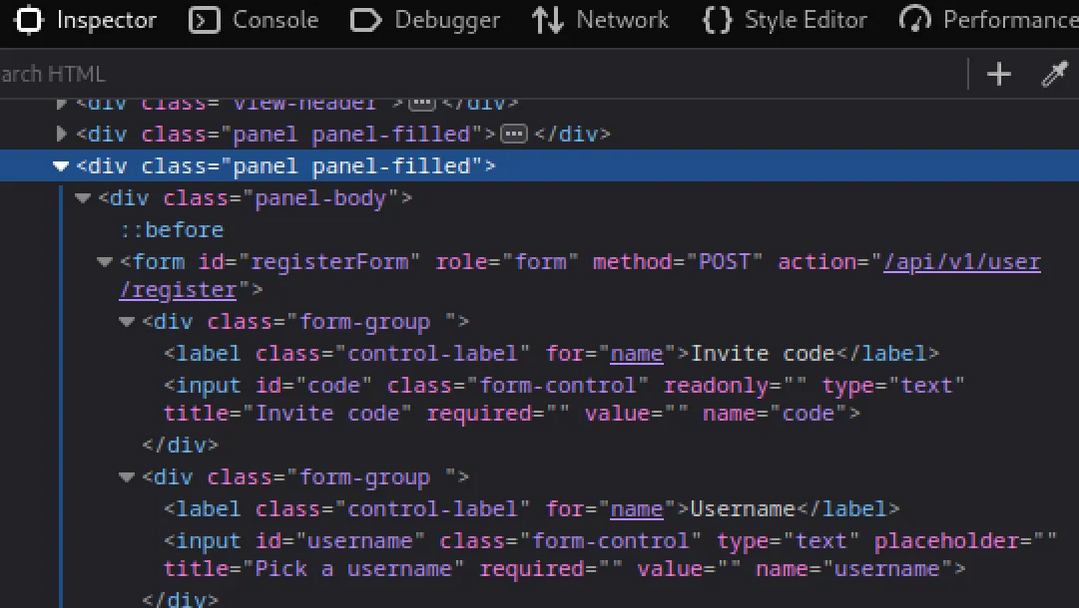The height and width of the screenshot is (608, 1079).
Task: Click the Style Editor braces icon
Action: click(716, 20)
